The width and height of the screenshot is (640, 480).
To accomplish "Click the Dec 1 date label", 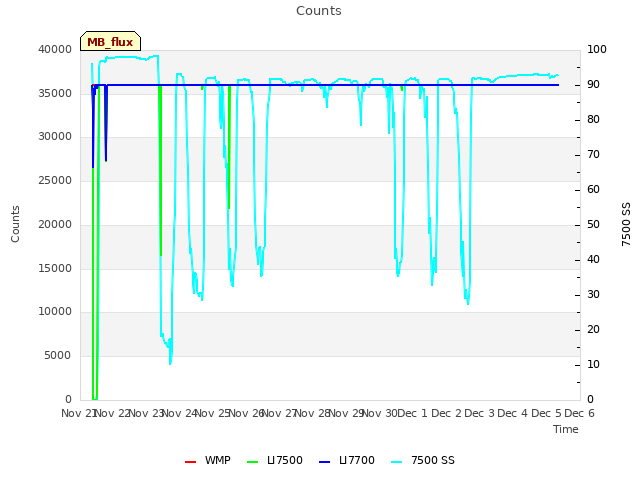I will point(412,413).
